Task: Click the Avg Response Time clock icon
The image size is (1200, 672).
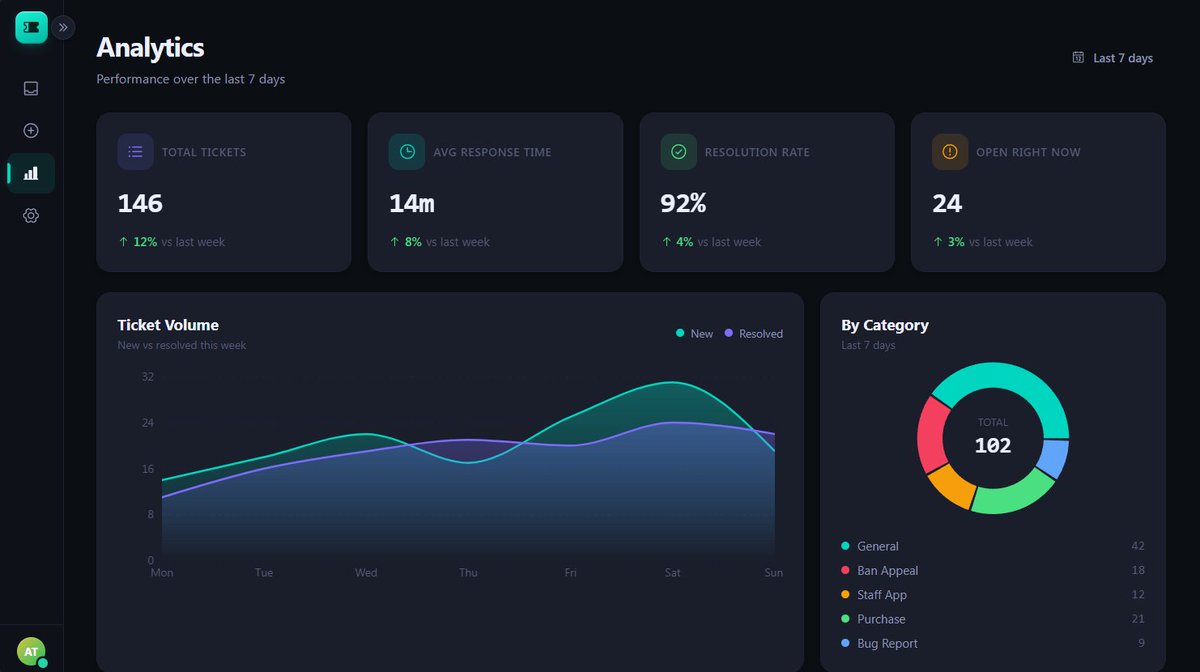Action: 407,152
